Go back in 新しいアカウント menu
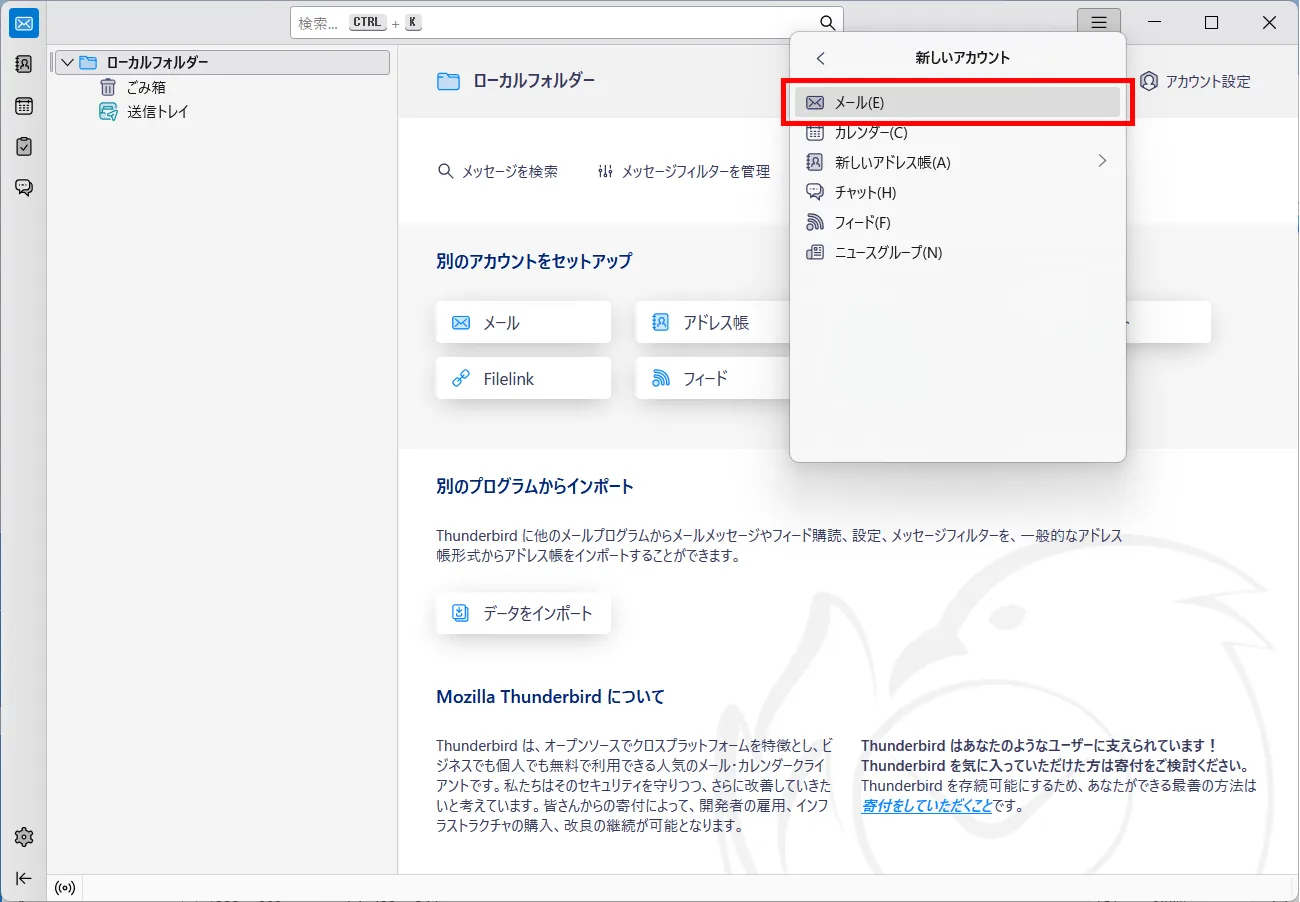 pyautogui.click(x=821, y=58)
